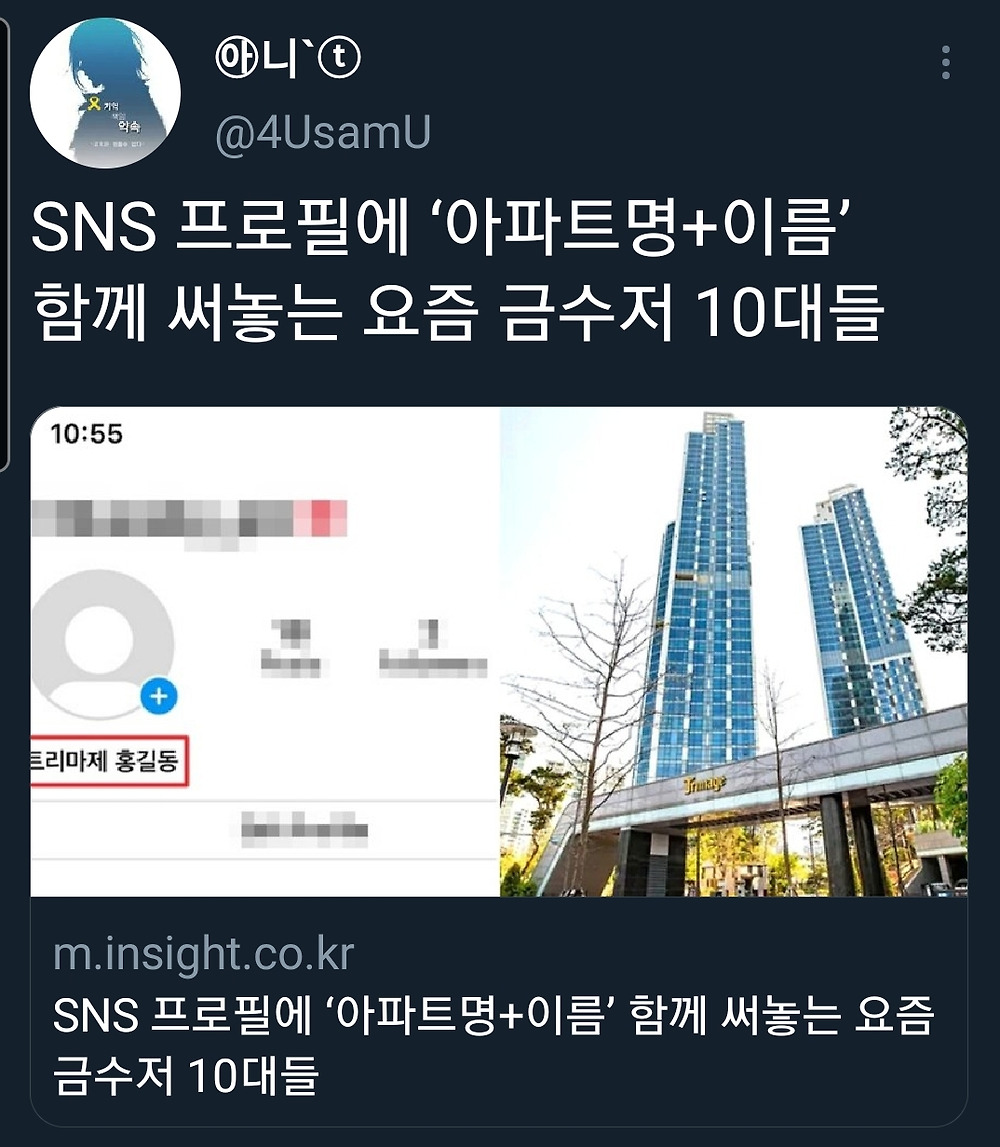View the apartment towers photo
Viewport: 1000px width, 1147px height.
pos(733,652)
